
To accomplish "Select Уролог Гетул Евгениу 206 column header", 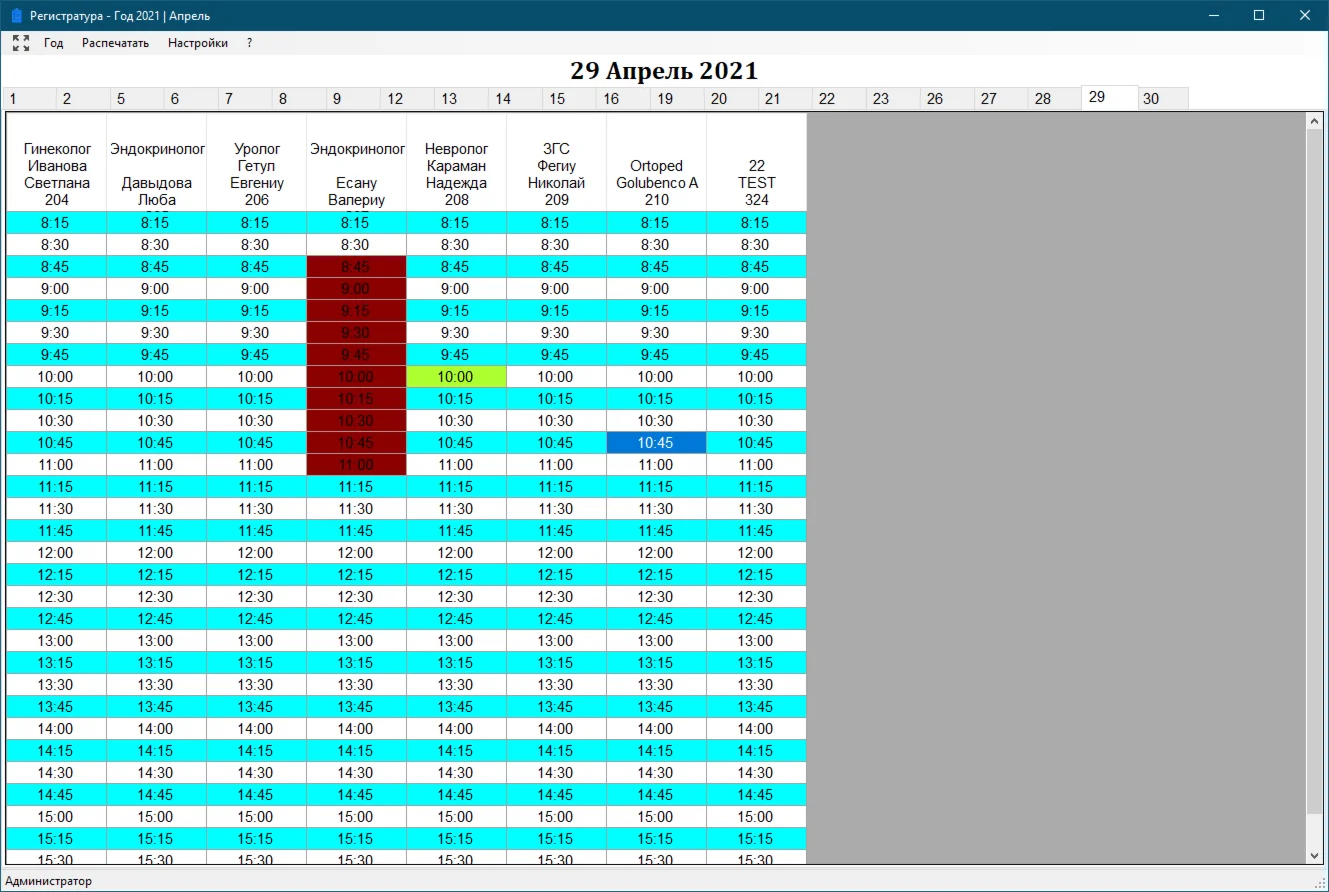I will click(257, 162).
